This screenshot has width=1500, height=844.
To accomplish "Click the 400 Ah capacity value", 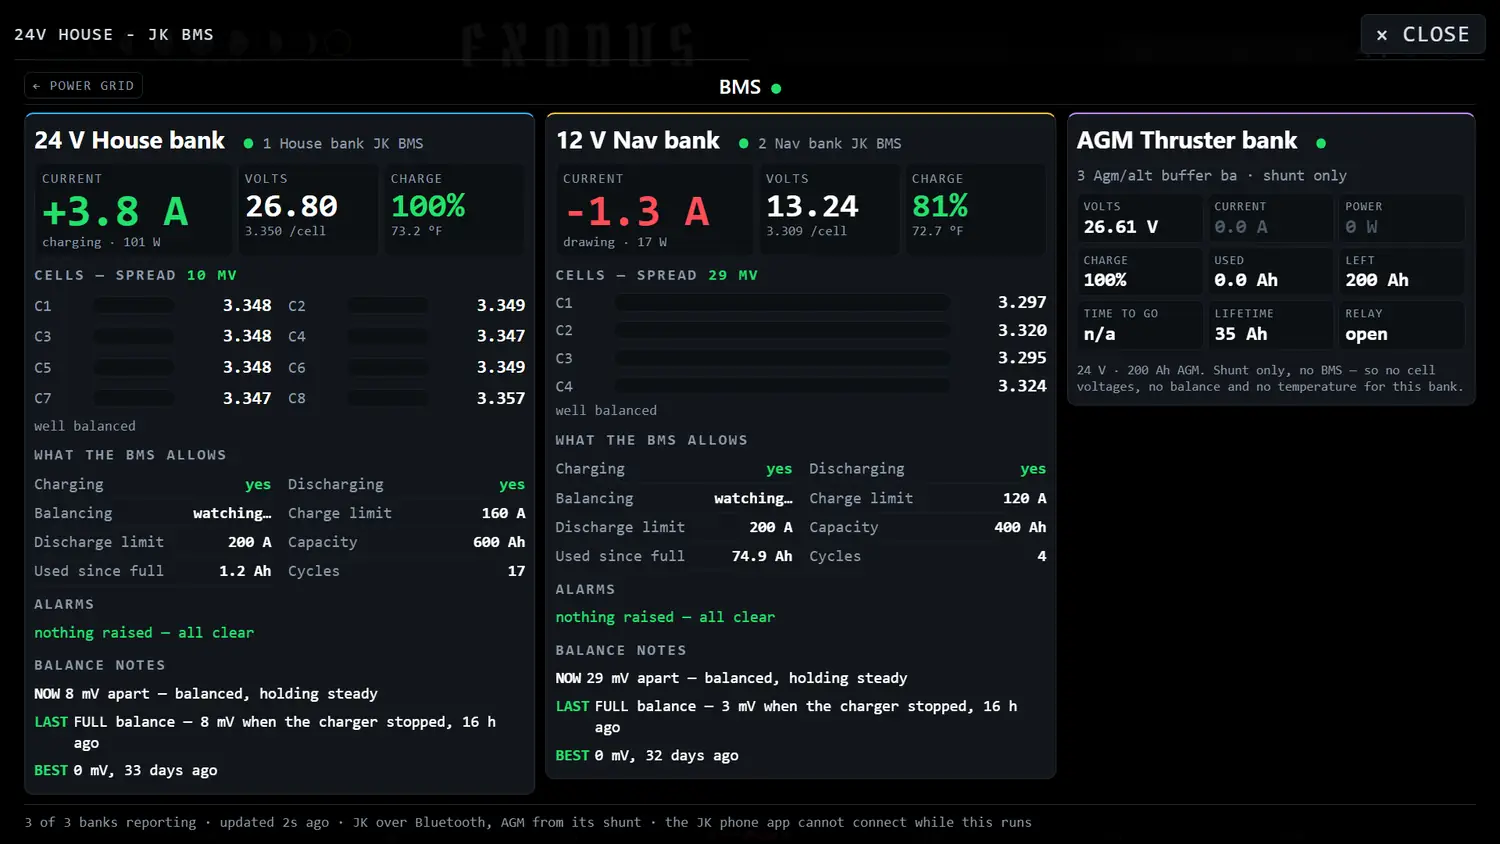I will (x=1020, y=527).
